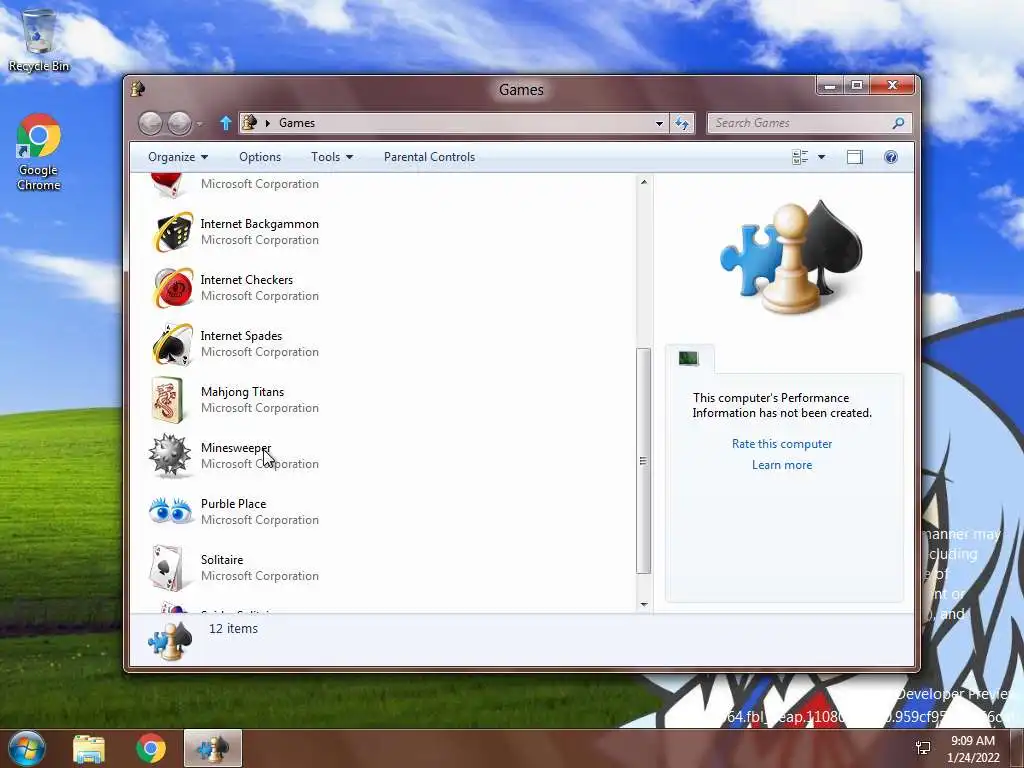The width and height of the screenshot is (1024, 768).
Task: Click the Change your view icon
Action: point(800,157)
